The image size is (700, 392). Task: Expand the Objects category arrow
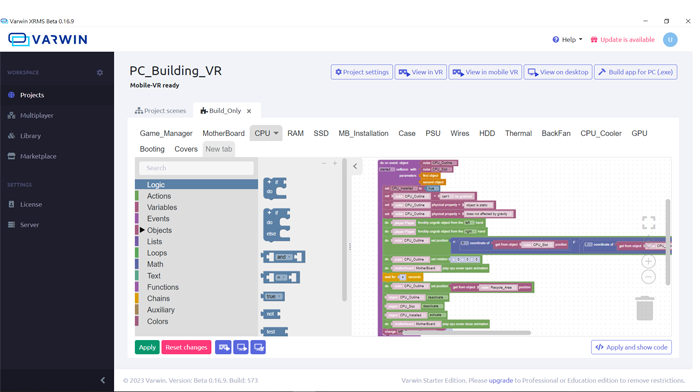(142, 230)
